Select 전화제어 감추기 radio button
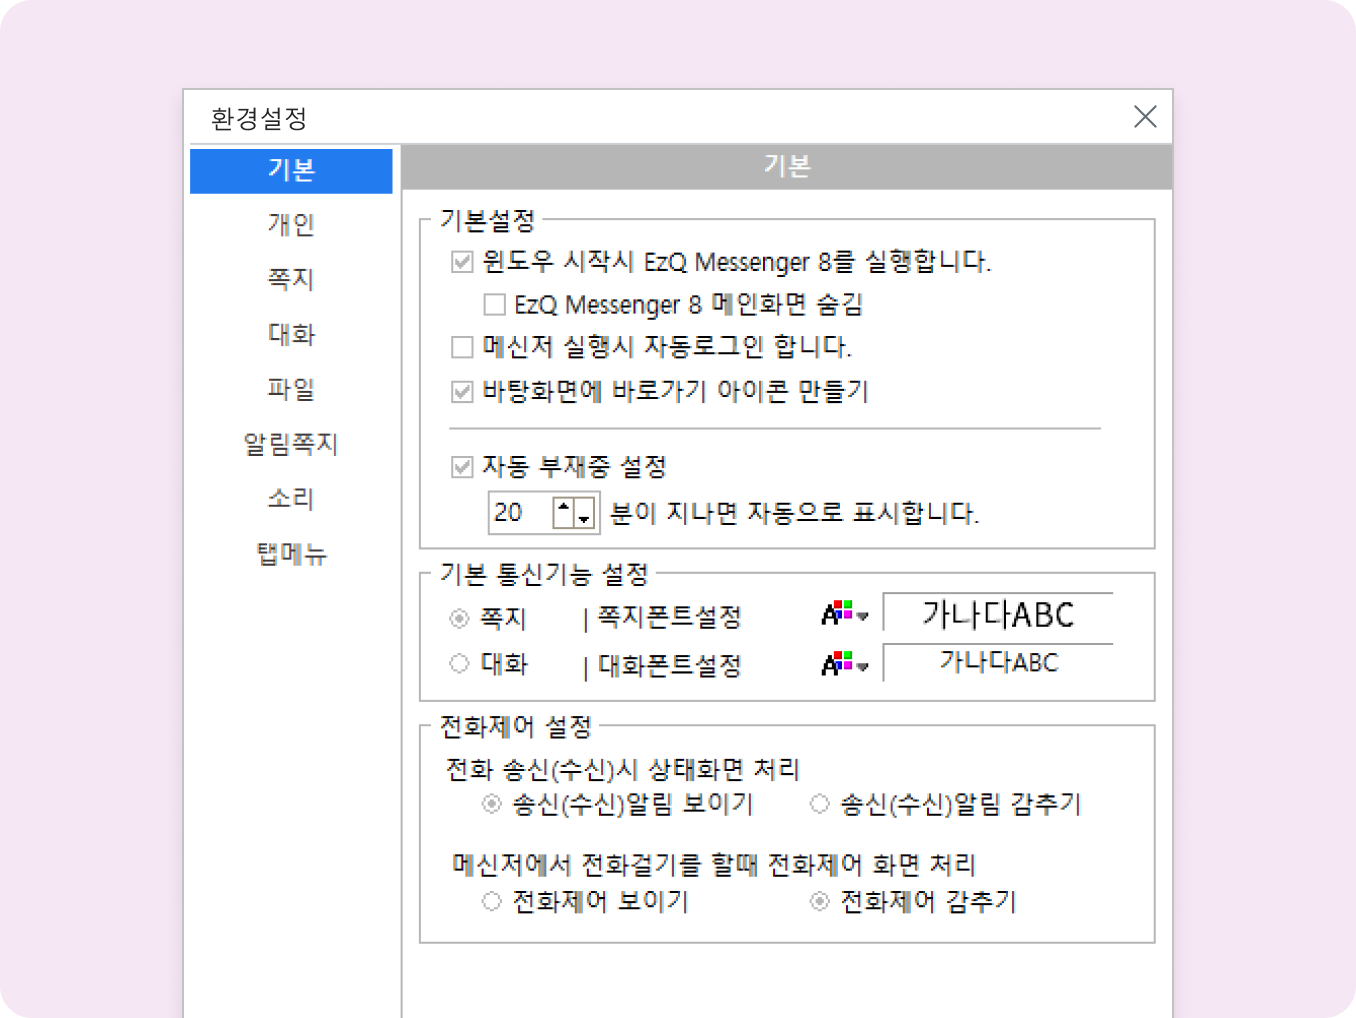The image size is (1356, 1018). pyautogui.click(x=819, y=901)
